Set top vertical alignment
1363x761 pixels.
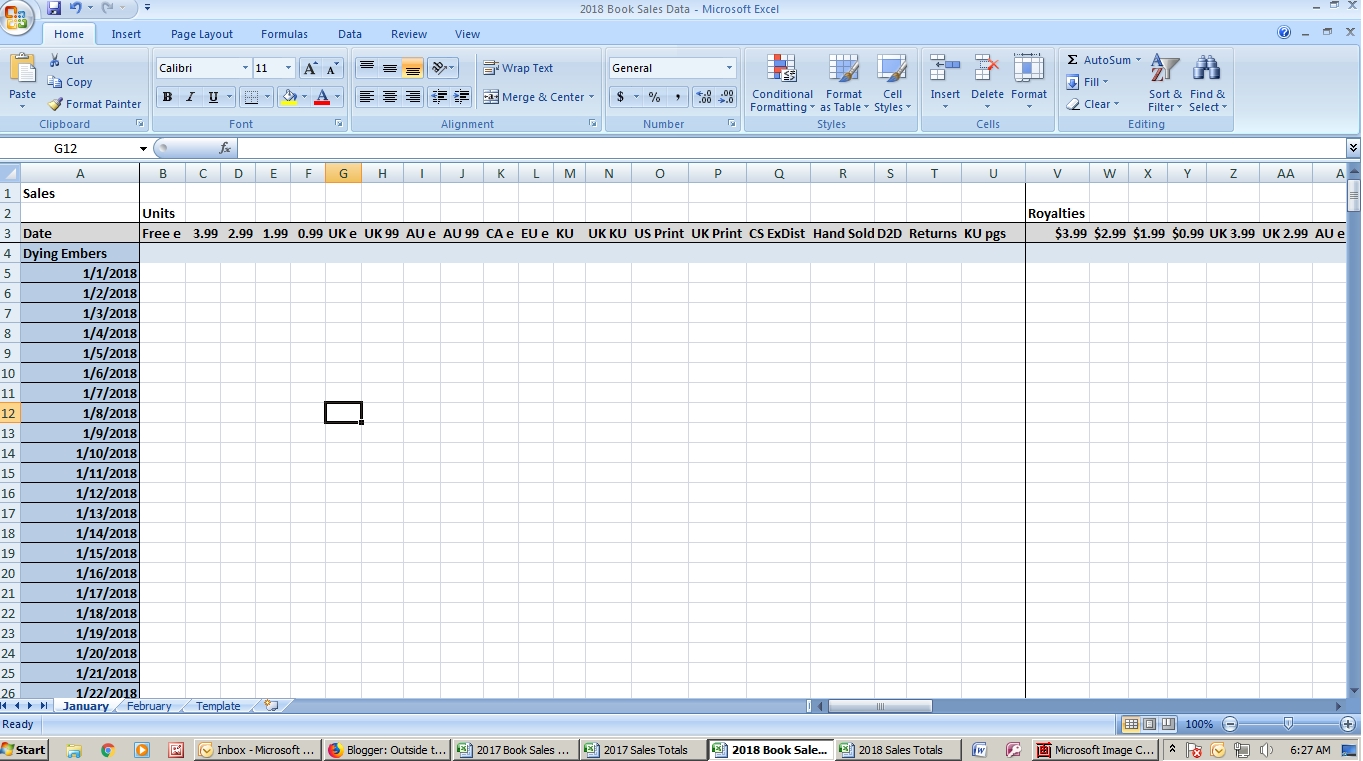tap(367, 68)
